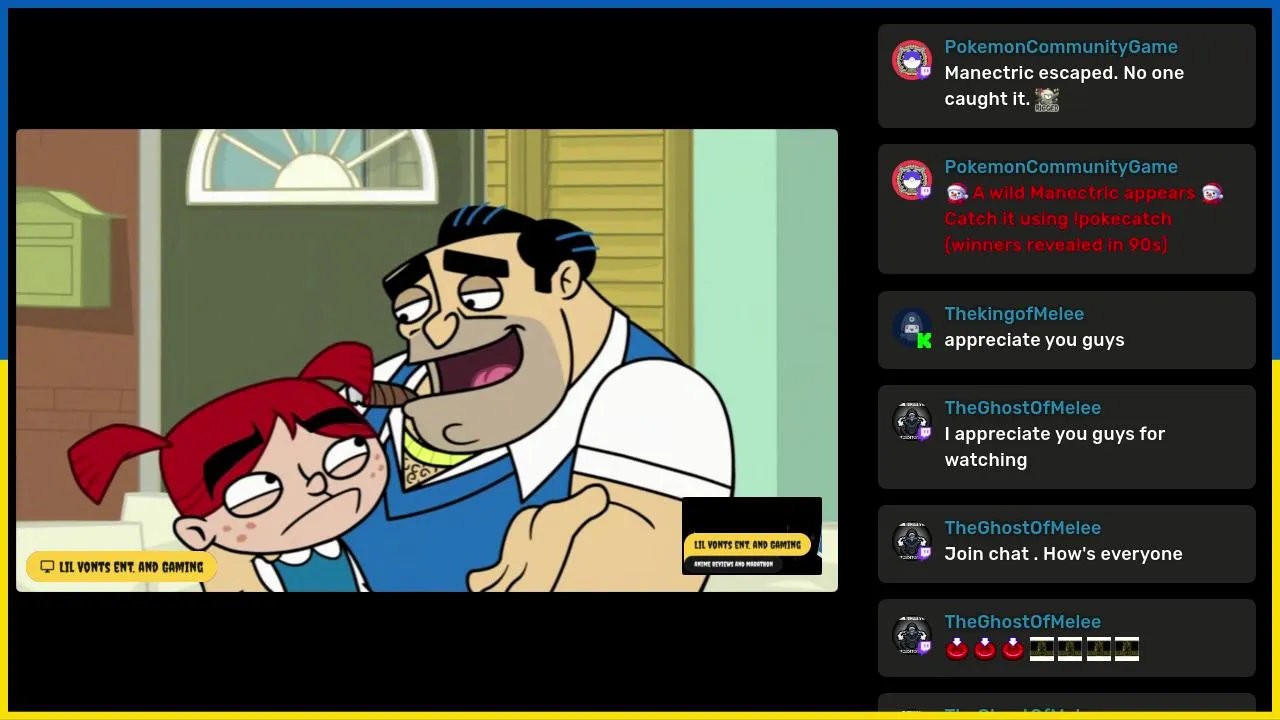Click the RIGGED emote after 'caught it.'
The height and width of the screenshot is (720, 1280).
click(1047, 99)
